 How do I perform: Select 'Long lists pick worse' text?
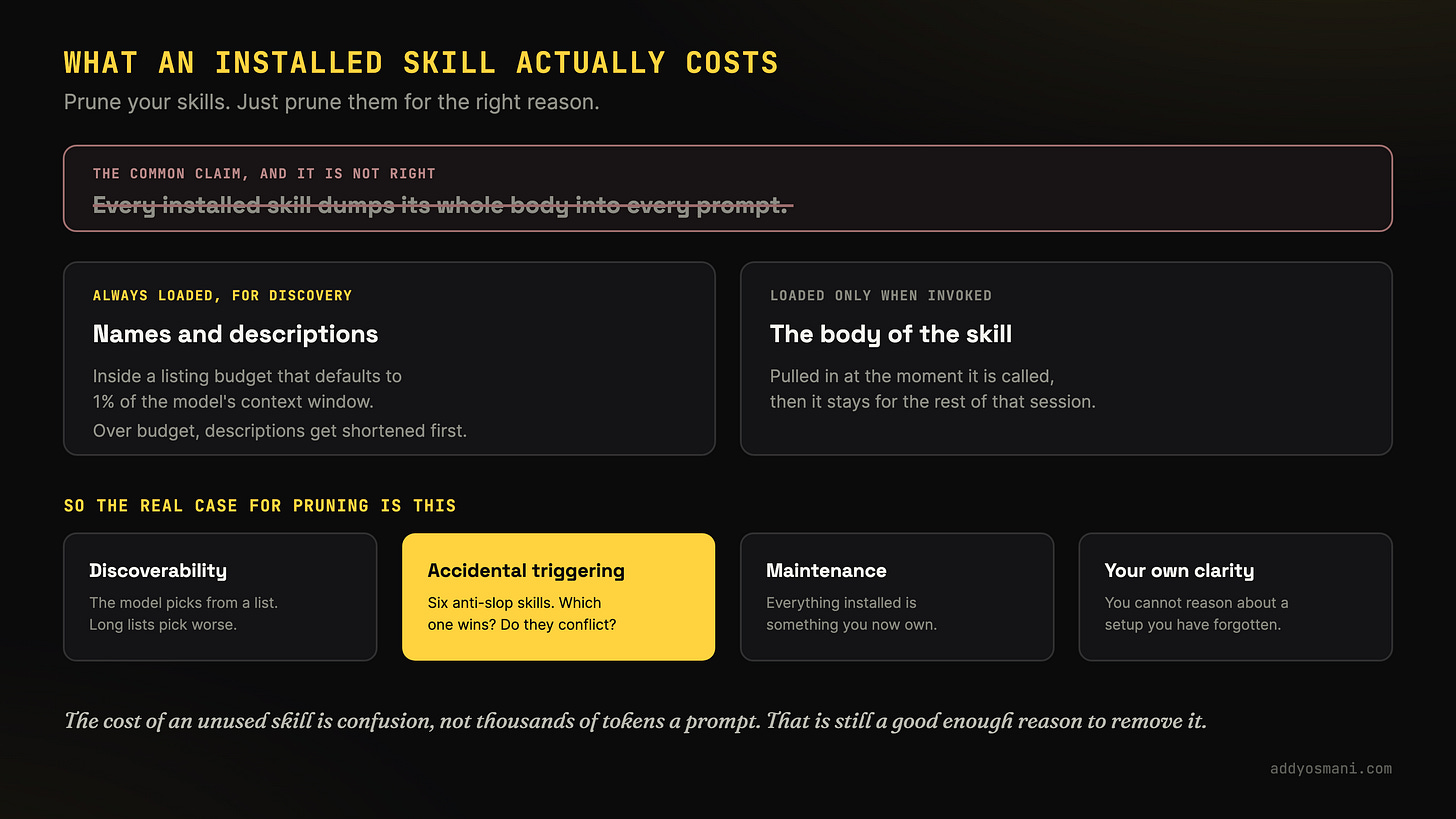pos(163,625)
